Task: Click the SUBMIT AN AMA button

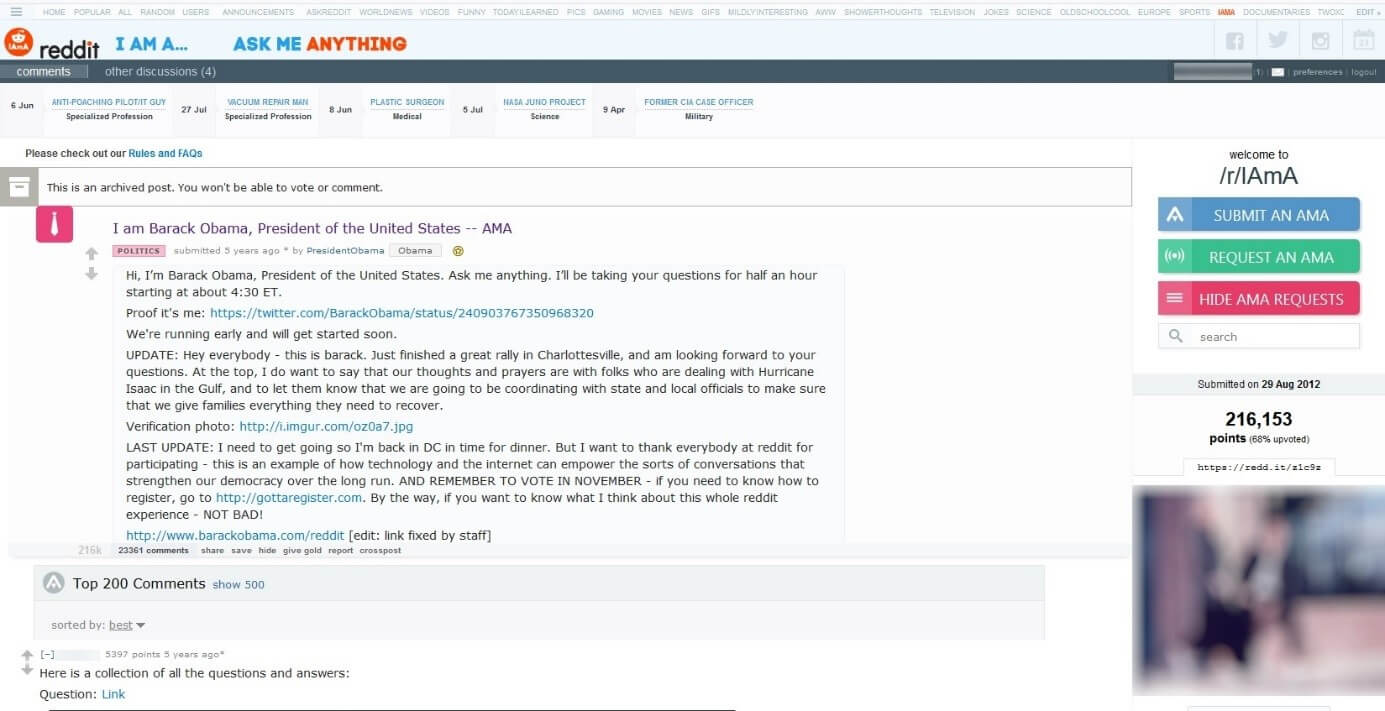Action: (x=1259, y=215)
